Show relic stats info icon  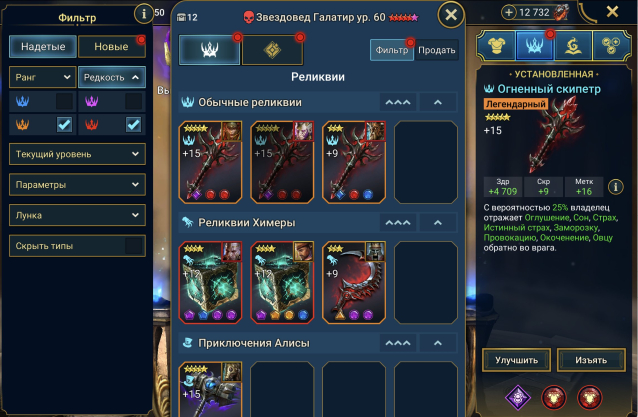(x=616, y=187)
